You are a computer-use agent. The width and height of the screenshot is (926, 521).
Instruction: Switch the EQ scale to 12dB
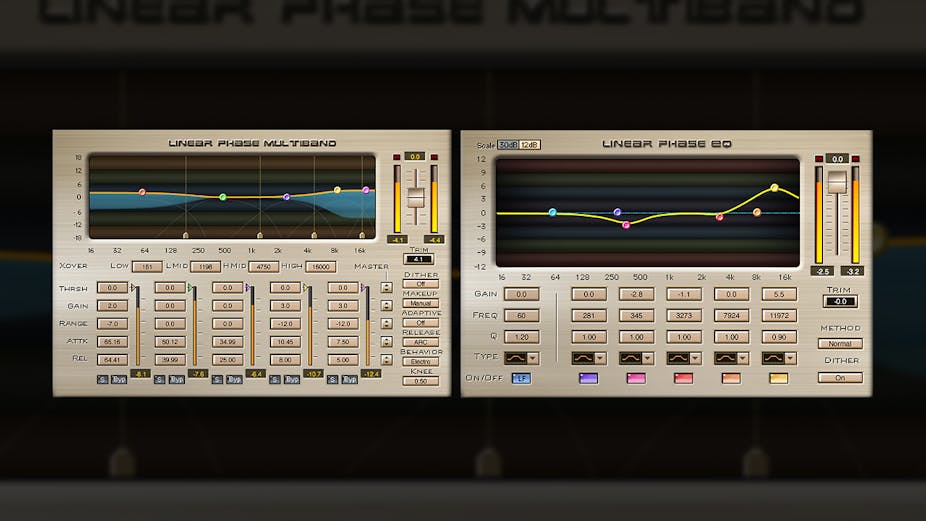click(529, 145)
